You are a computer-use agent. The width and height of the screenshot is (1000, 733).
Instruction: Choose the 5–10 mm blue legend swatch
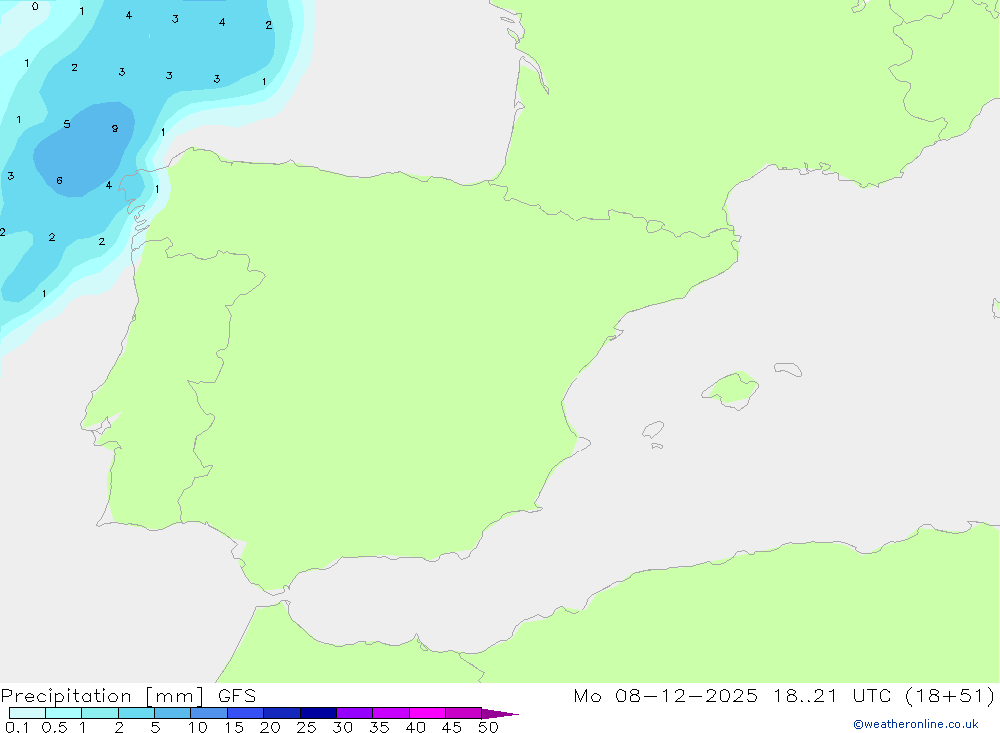point(172,713)
